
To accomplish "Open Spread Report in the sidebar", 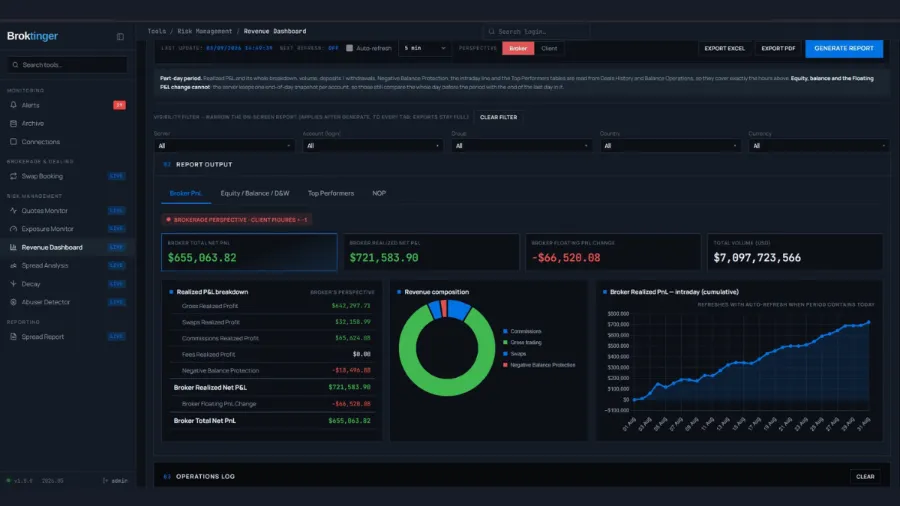I will pyautogui.click(x=67, y=337).
